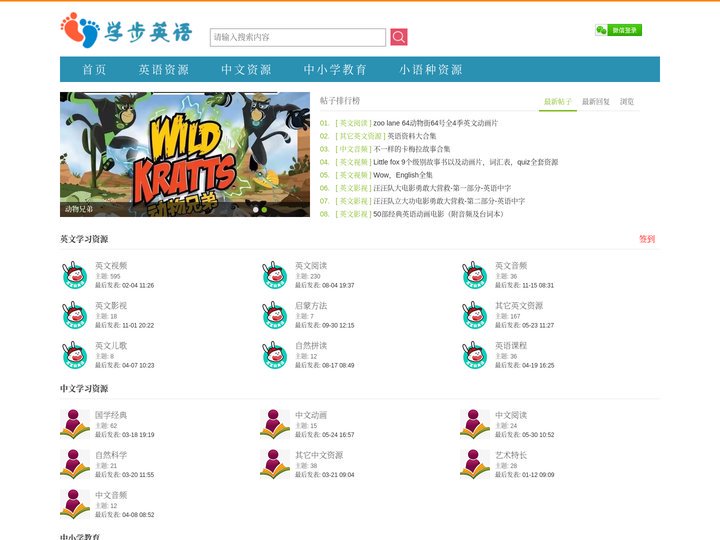
Task: Open the 汪汪队 第二部分 post link
Action: (x=449, y=201)
